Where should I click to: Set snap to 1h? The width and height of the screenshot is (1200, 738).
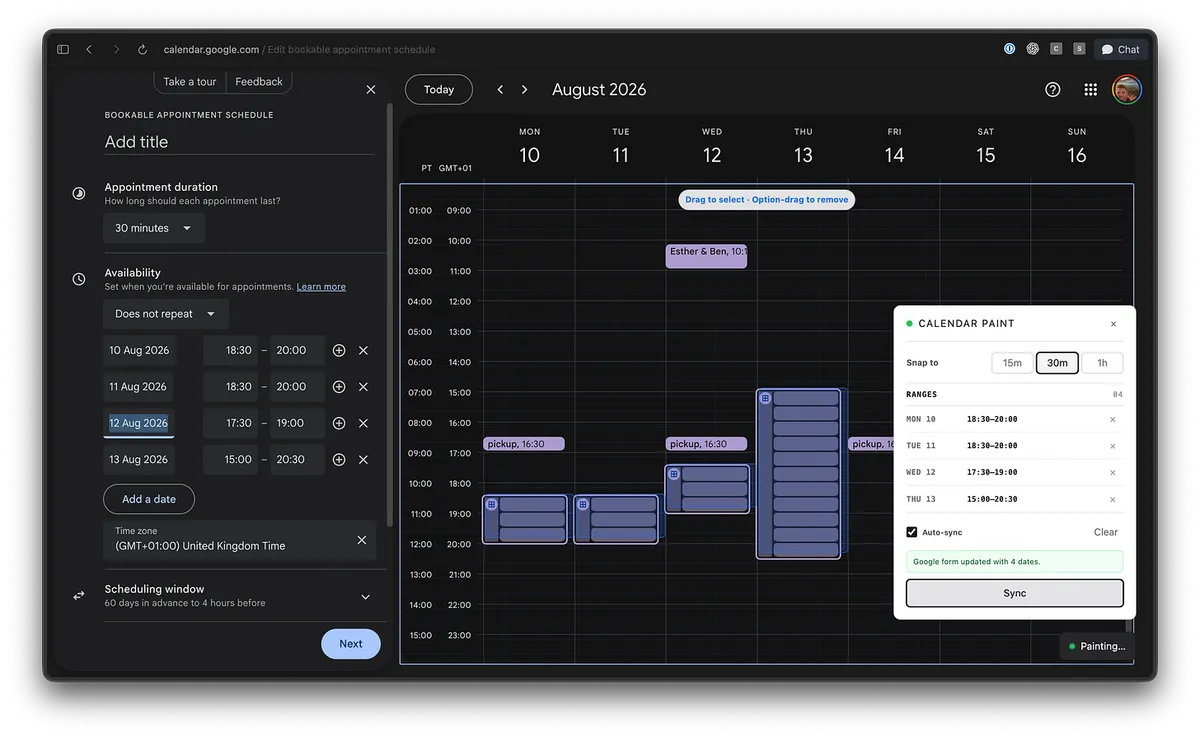(x=1102, y=363)
